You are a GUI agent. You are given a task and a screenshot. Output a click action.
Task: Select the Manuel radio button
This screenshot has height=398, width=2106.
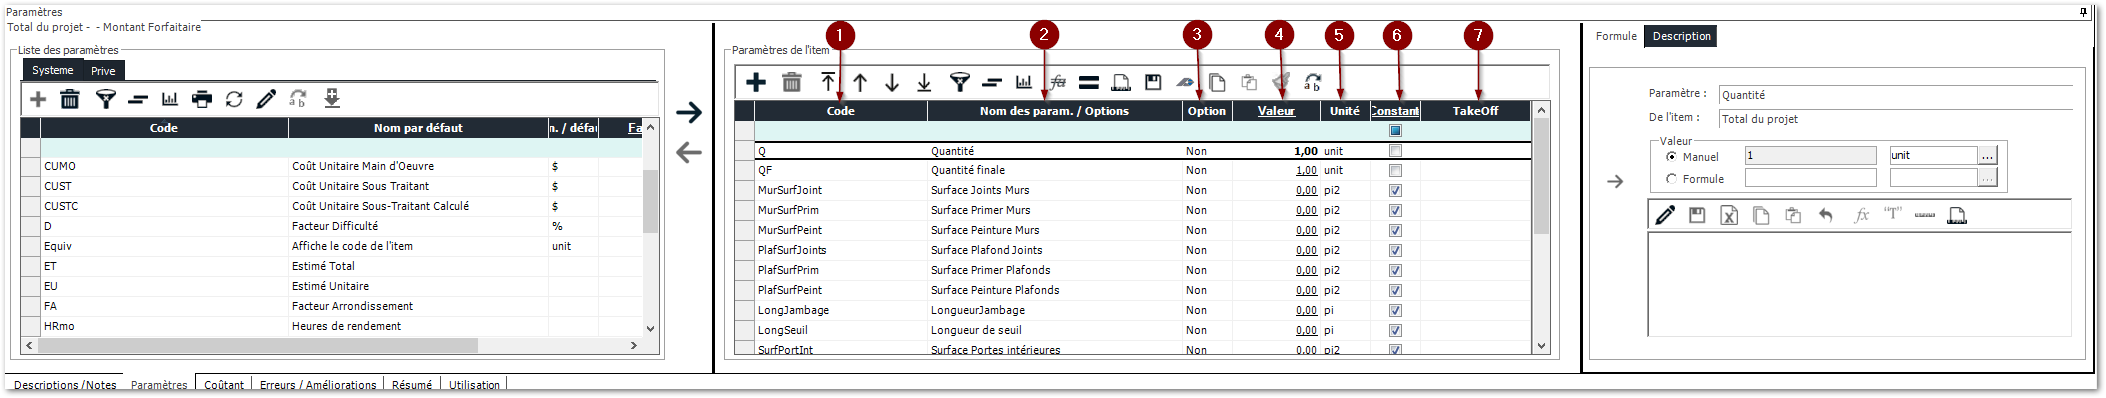pyautogui.click(x=1671, y=157)
